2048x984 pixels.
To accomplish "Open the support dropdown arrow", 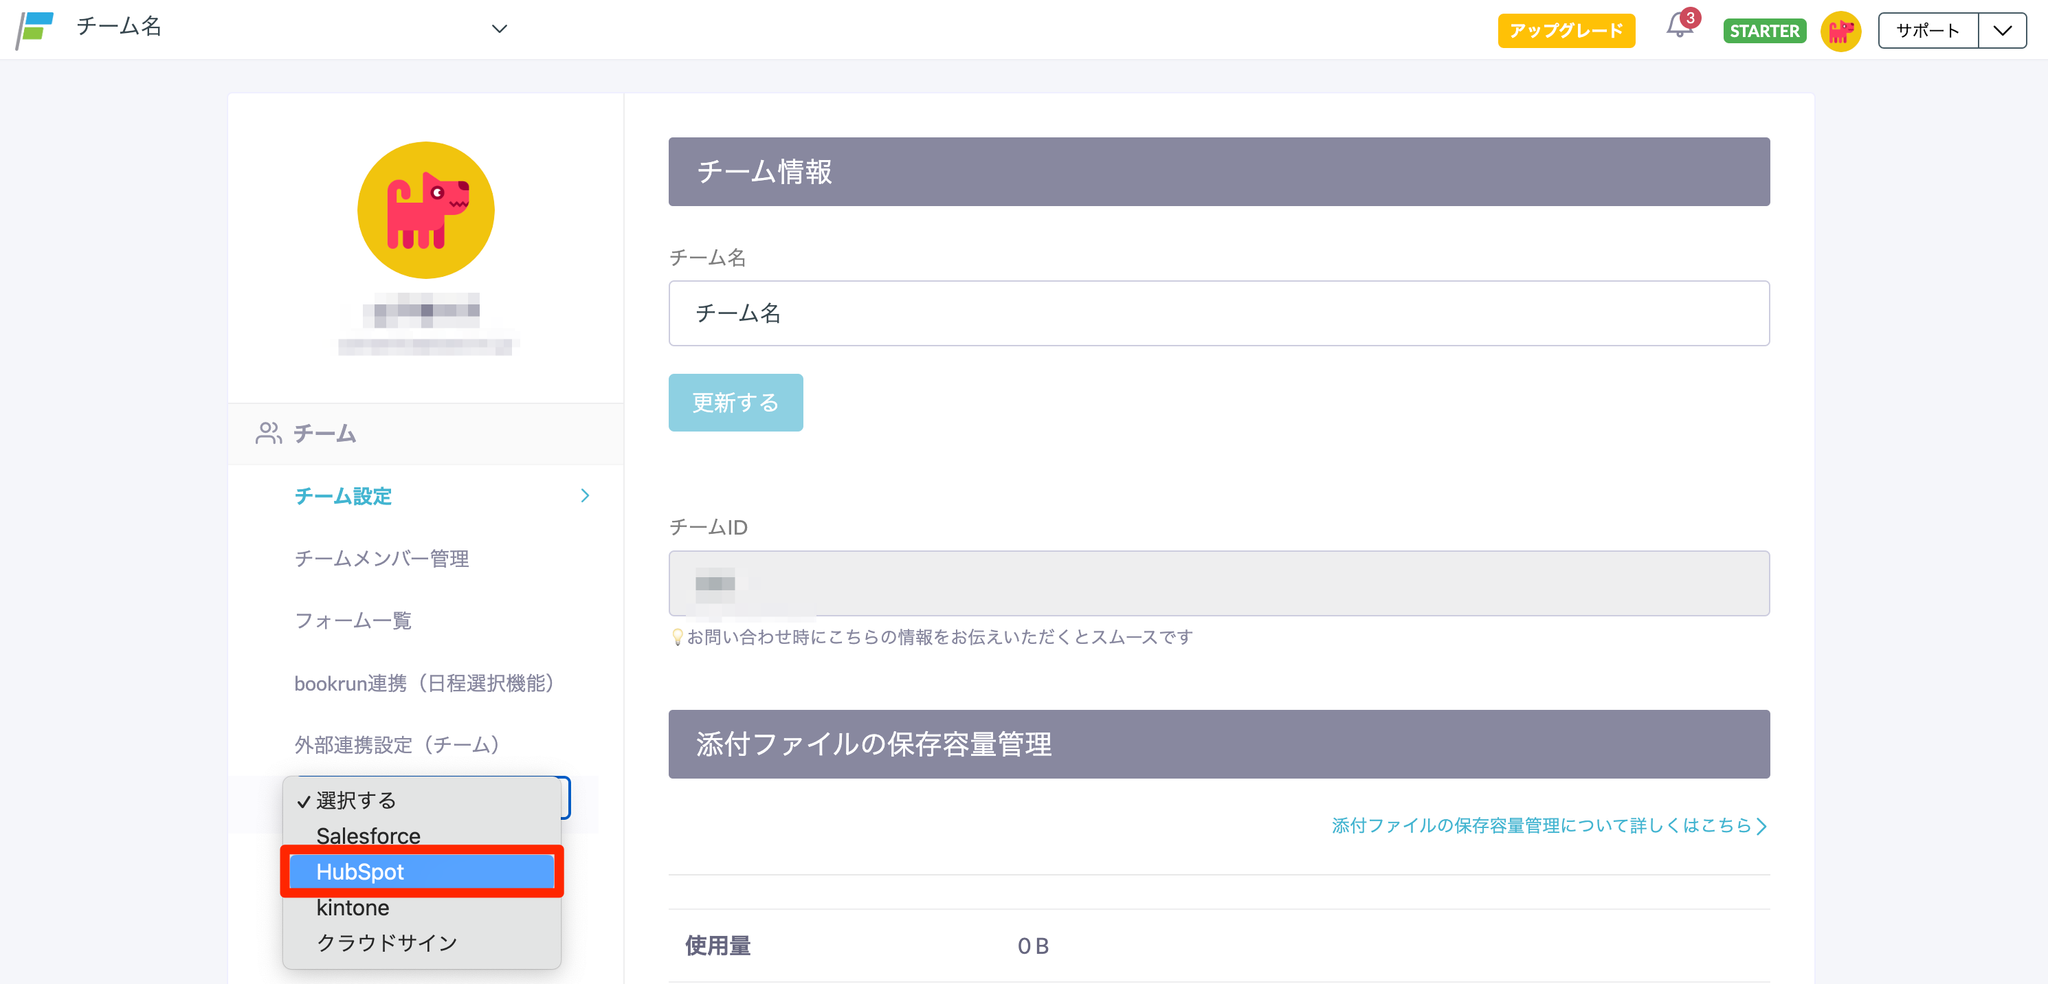I will point(2002,31).
